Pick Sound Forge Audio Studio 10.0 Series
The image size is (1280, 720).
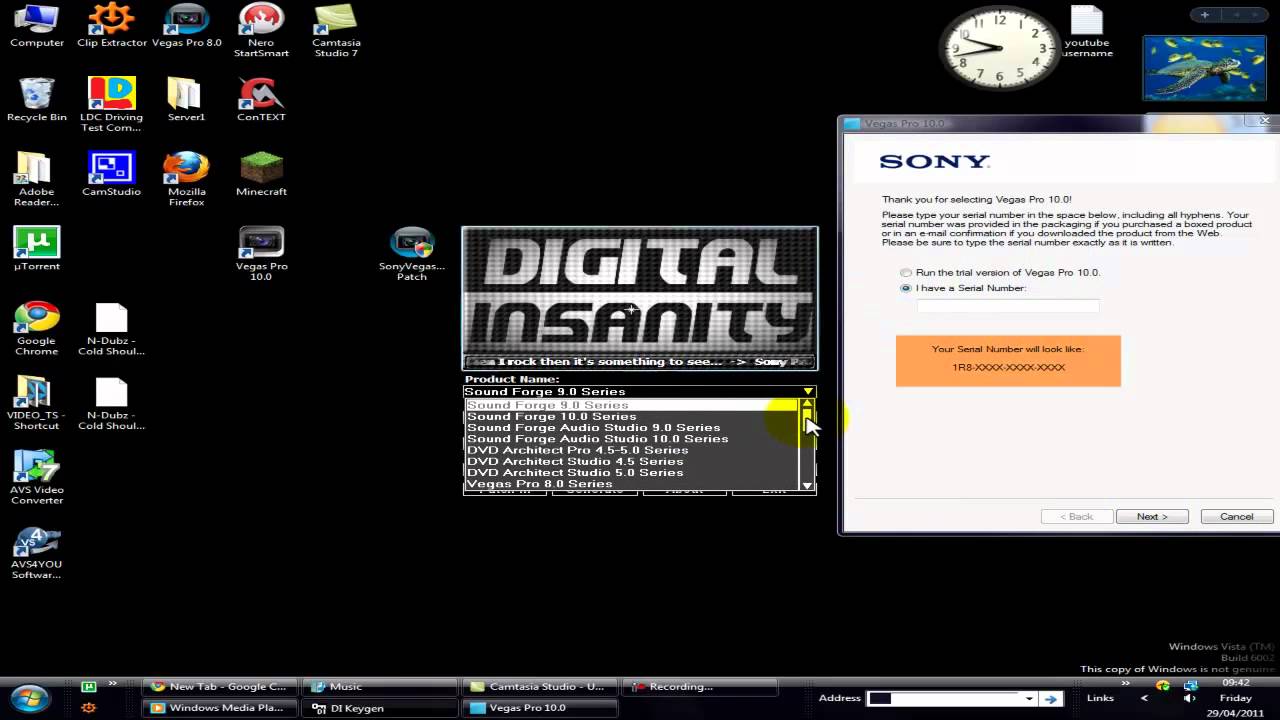click(631, 439)
